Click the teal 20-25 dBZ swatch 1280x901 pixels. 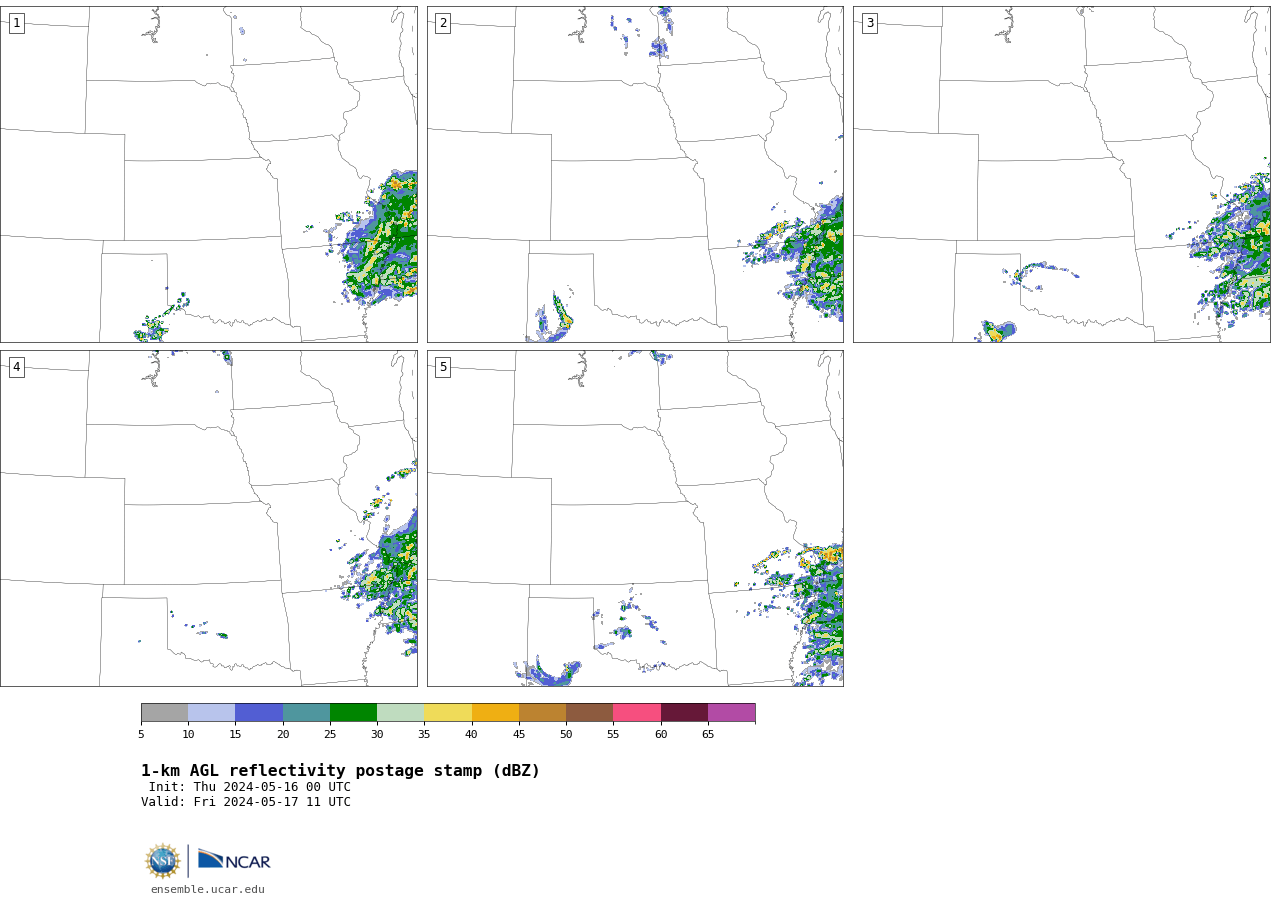[x=306, y=712]
